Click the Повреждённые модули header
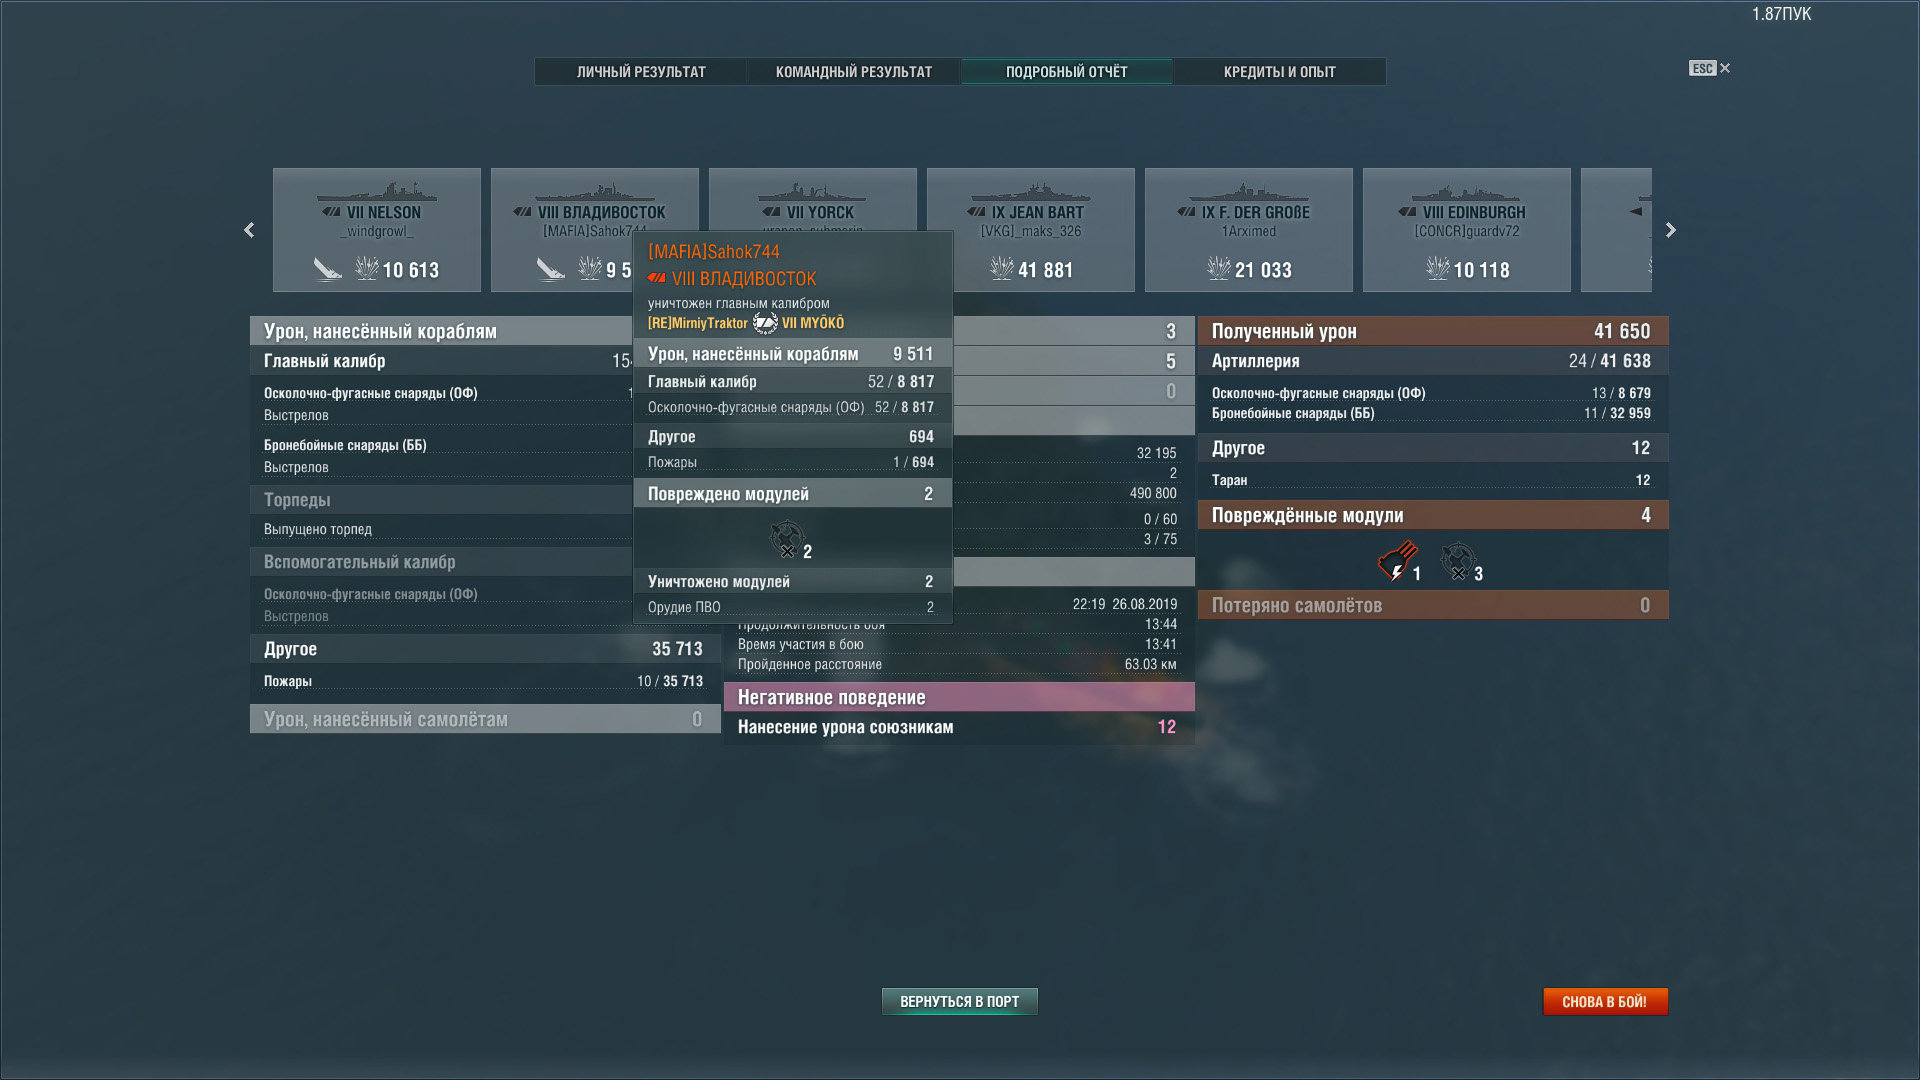1920x1080 pixels. tap(1433, 515)
